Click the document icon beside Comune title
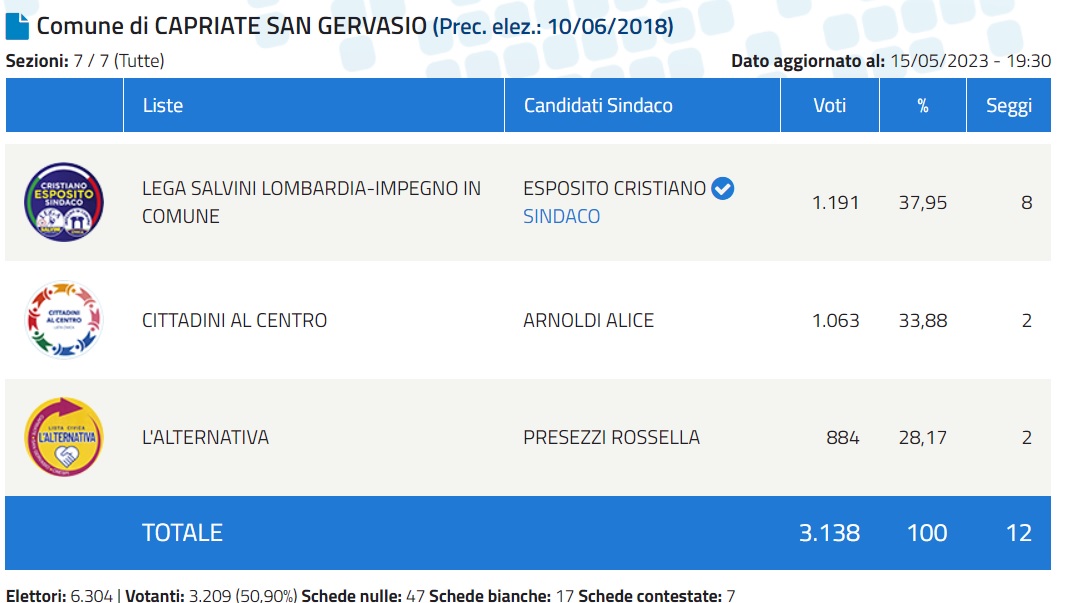Viewport: 1080px width, 603px height. (x=18, y=26)
